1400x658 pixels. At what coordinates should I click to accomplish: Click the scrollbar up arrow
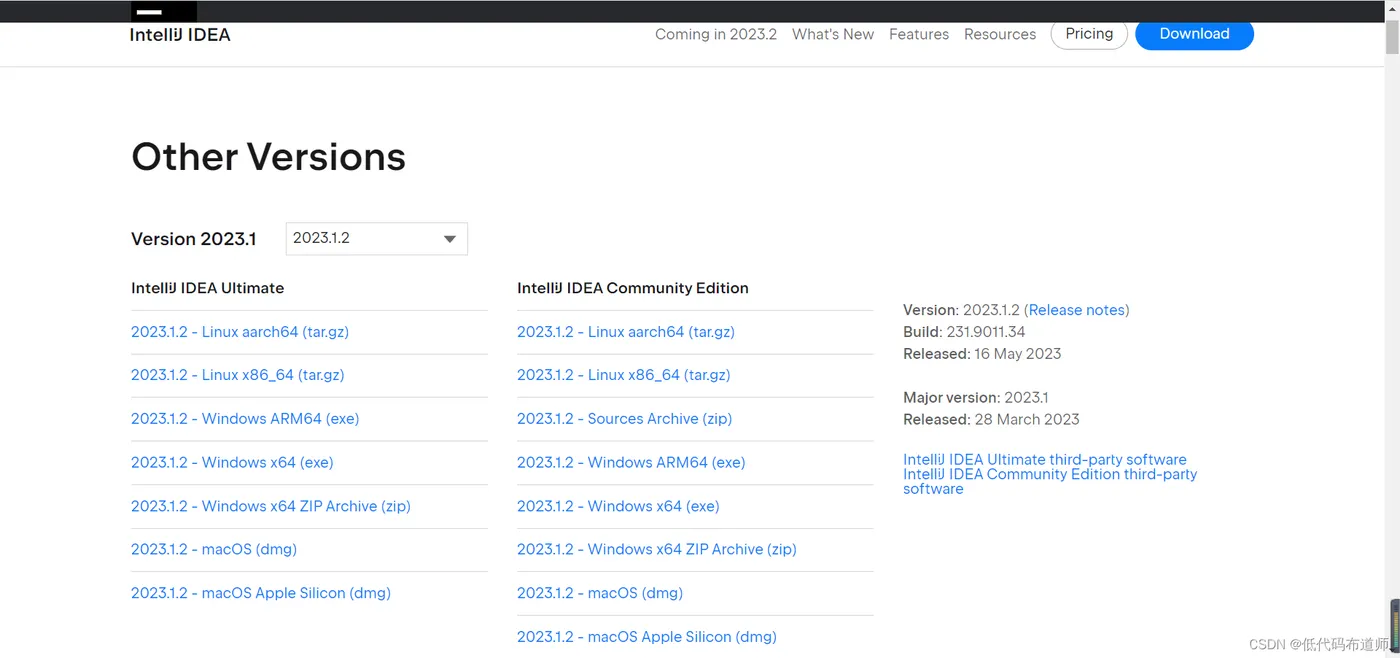point(1392,8)
